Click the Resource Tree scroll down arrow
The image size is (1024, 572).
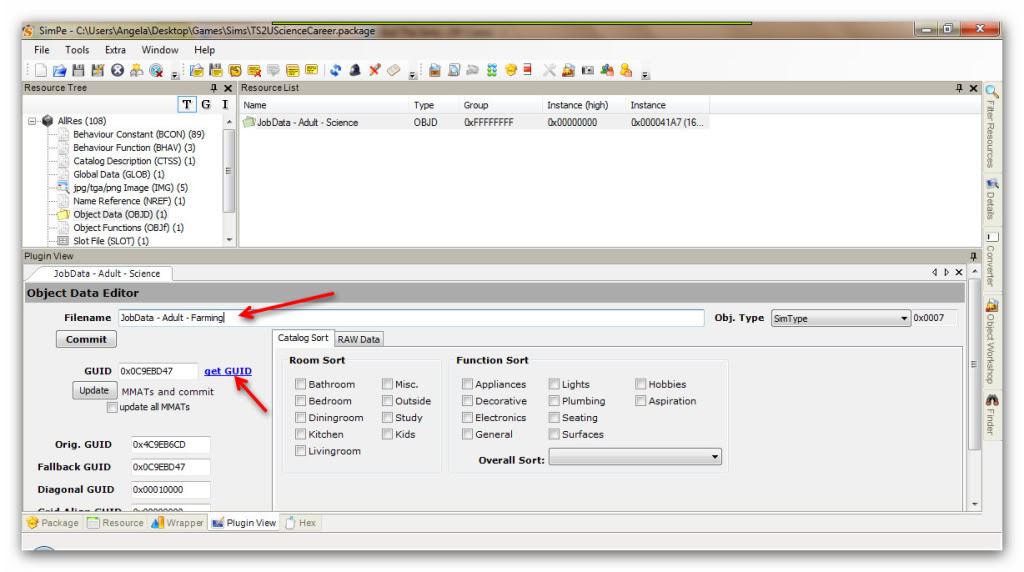[x=229, y=240]
